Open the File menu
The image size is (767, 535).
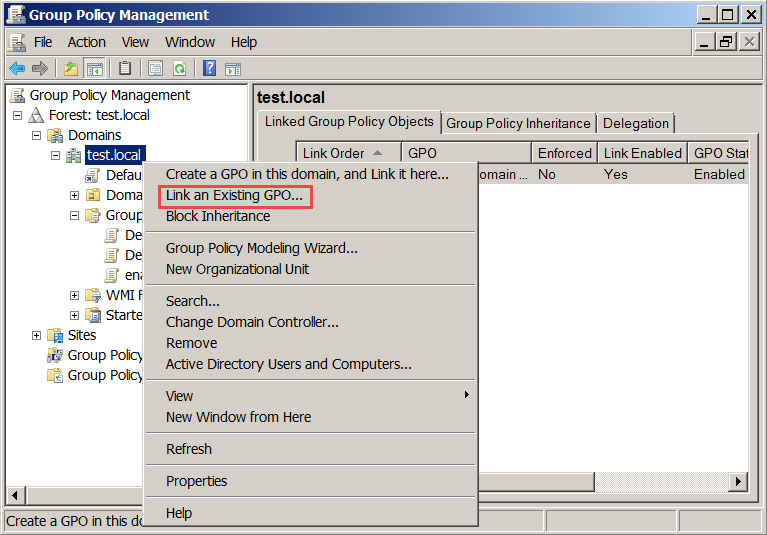pos(43,43)
